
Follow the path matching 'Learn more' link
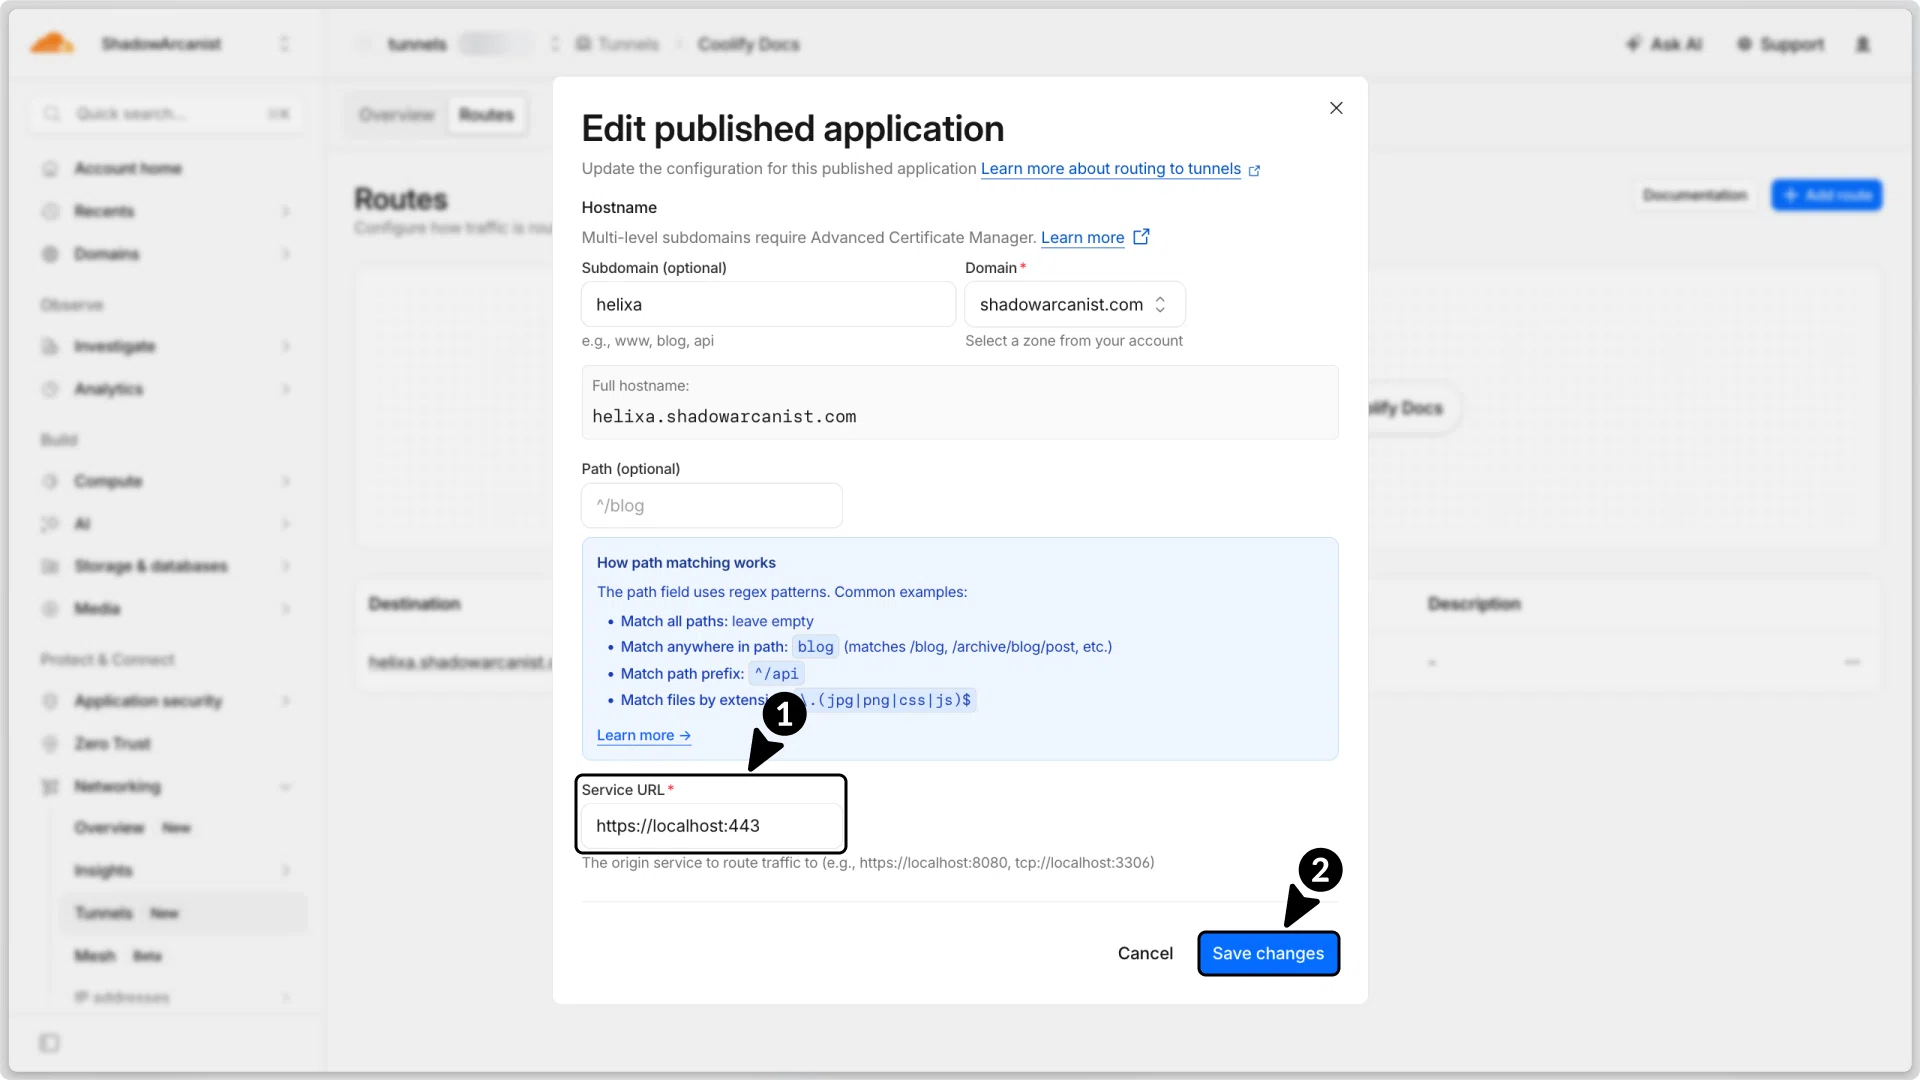[x=644, y=735]
